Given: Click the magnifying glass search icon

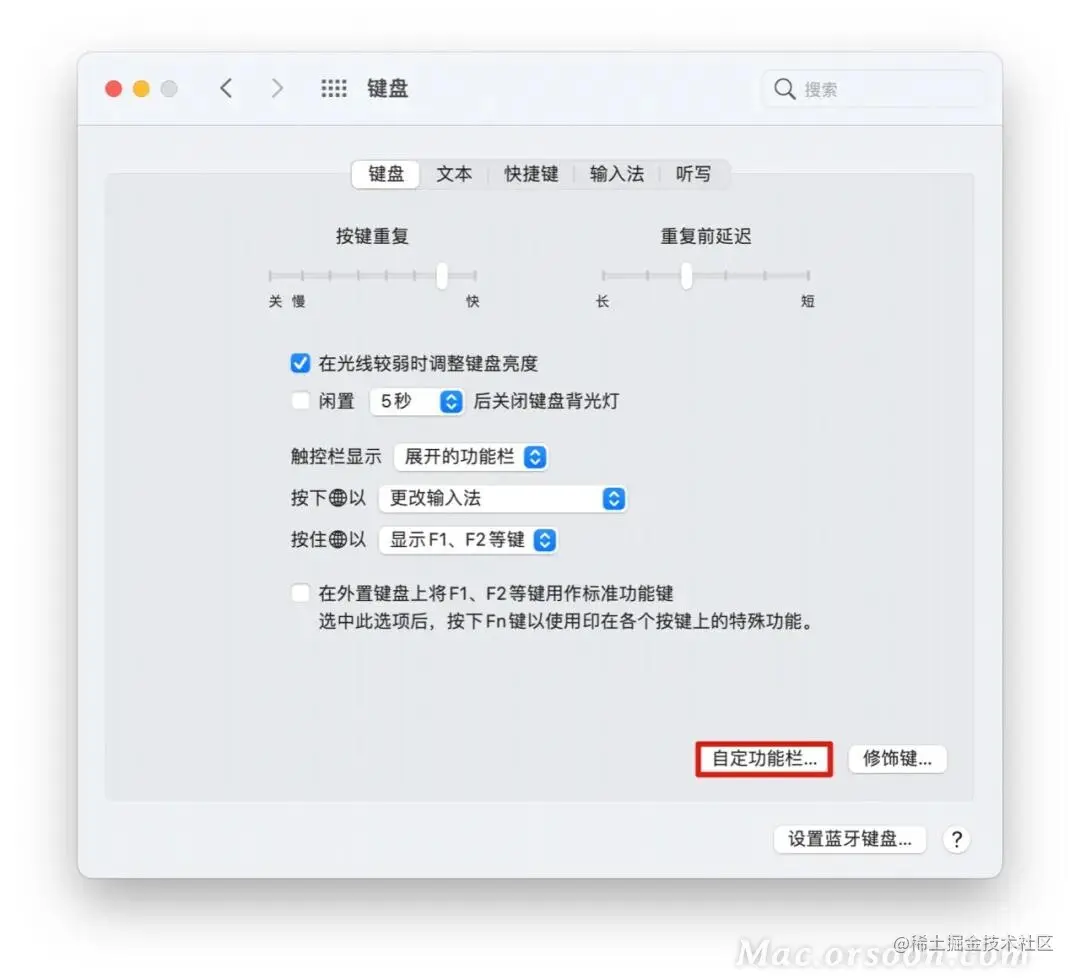Looking at the screenshot, I should pyautogui.click(x=785, y=89).
